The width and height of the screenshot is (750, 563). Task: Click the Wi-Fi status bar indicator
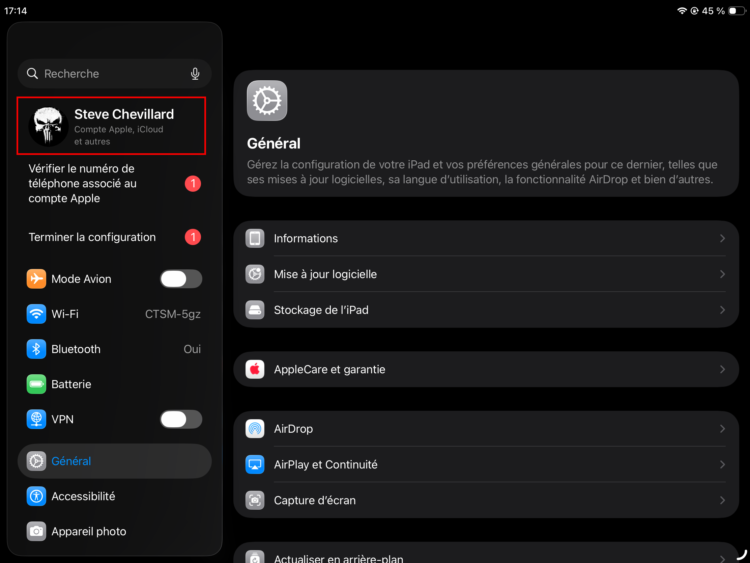coord(682,11)
